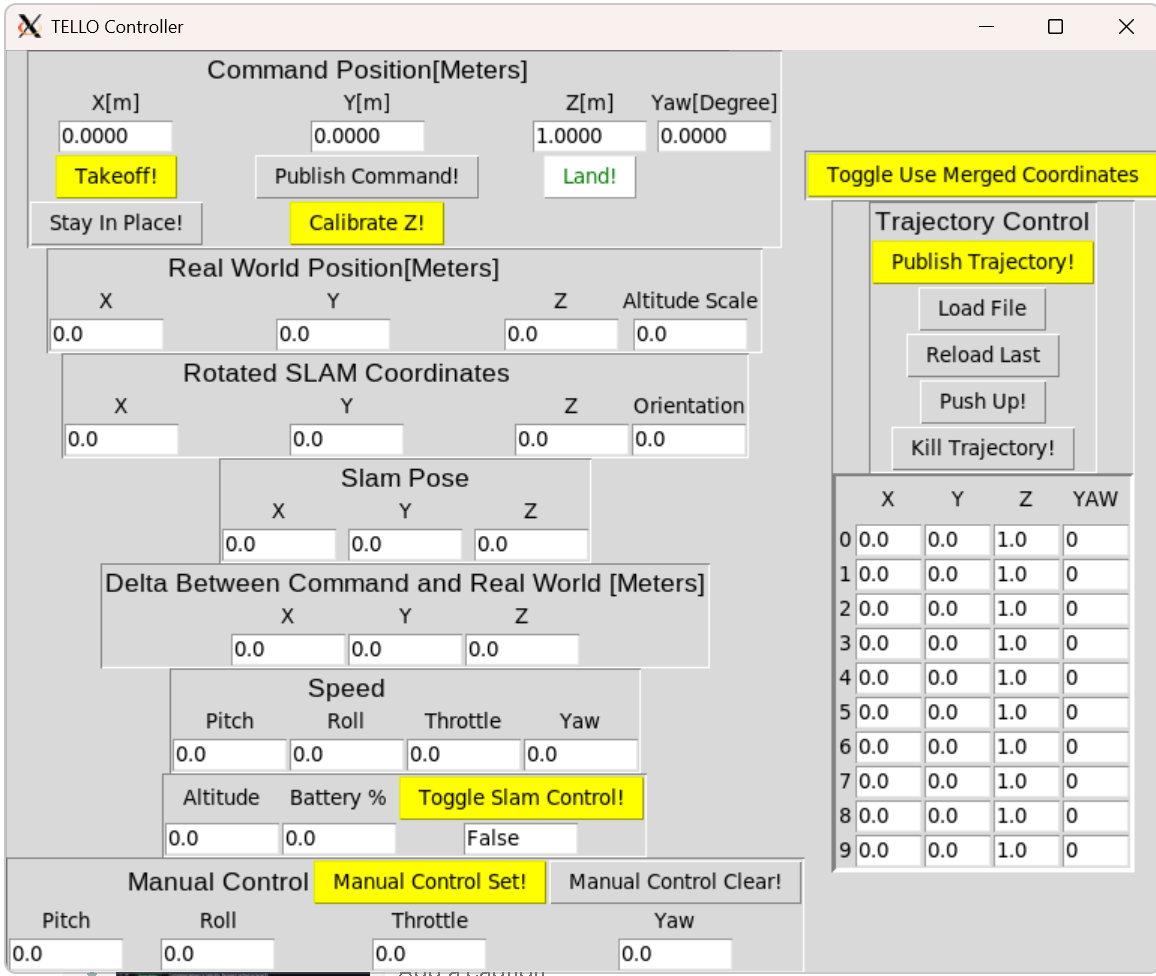This screenshot has width=1156, height=976.
Task: Click Delta Z field
Action: (522, 649)
